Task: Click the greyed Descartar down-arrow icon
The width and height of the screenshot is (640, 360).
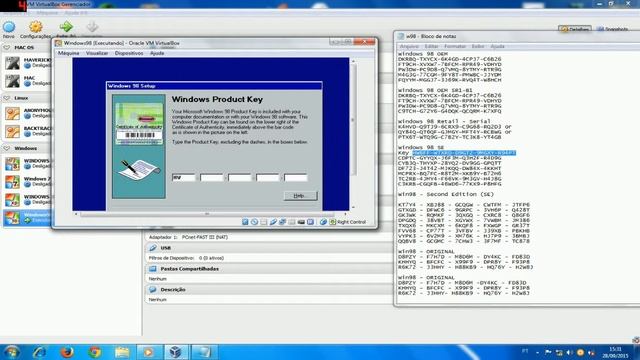Action: point(92,27)
